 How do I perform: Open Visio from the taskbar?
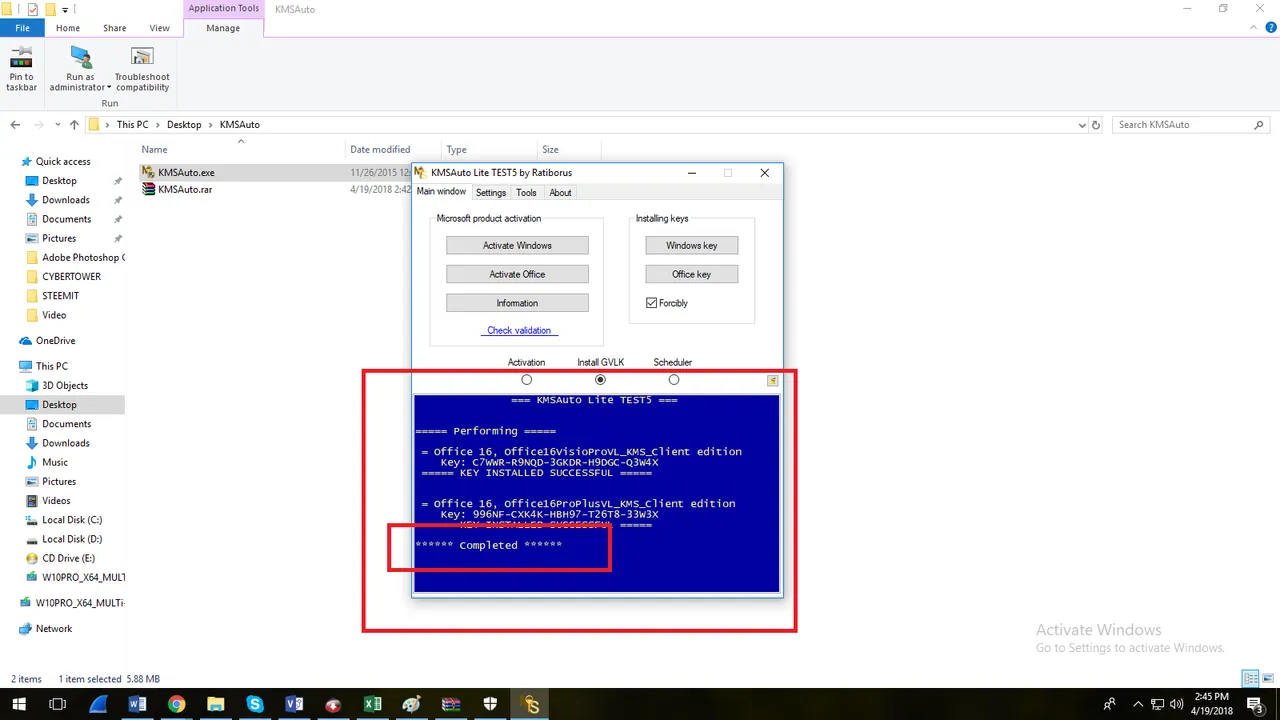click(x=294, y=704)
